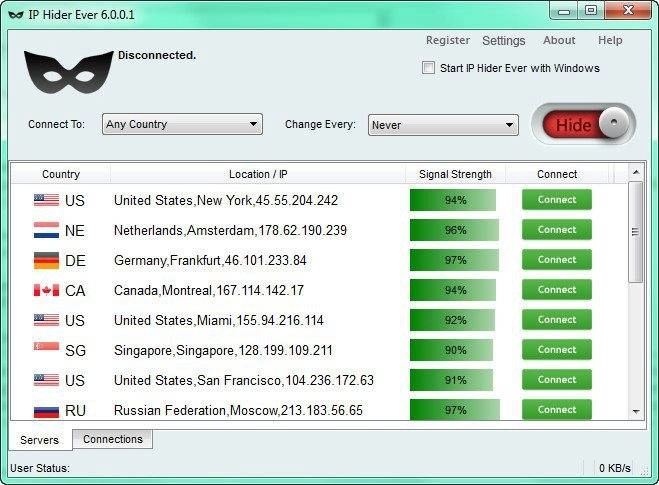Click the DE country code
The image size is (659, 485).
click(x=75, y=261)
